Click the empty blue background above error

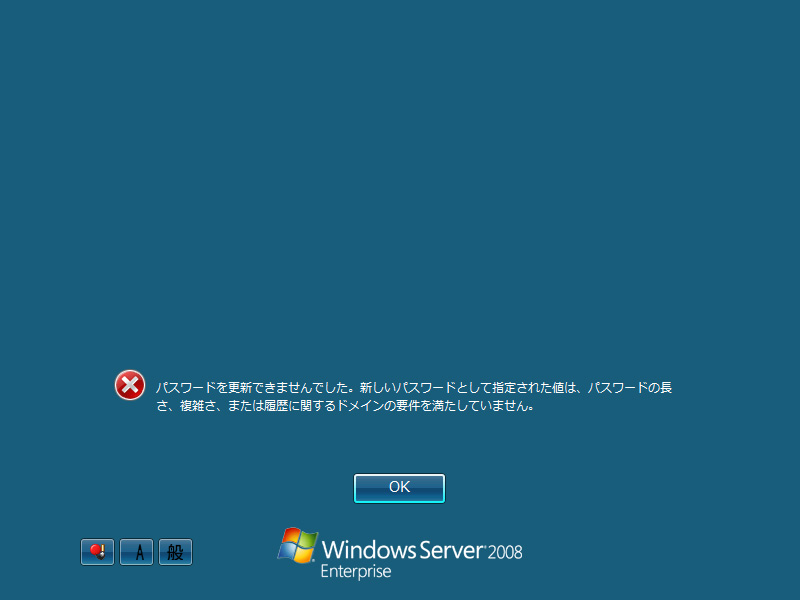pos(400,179)
